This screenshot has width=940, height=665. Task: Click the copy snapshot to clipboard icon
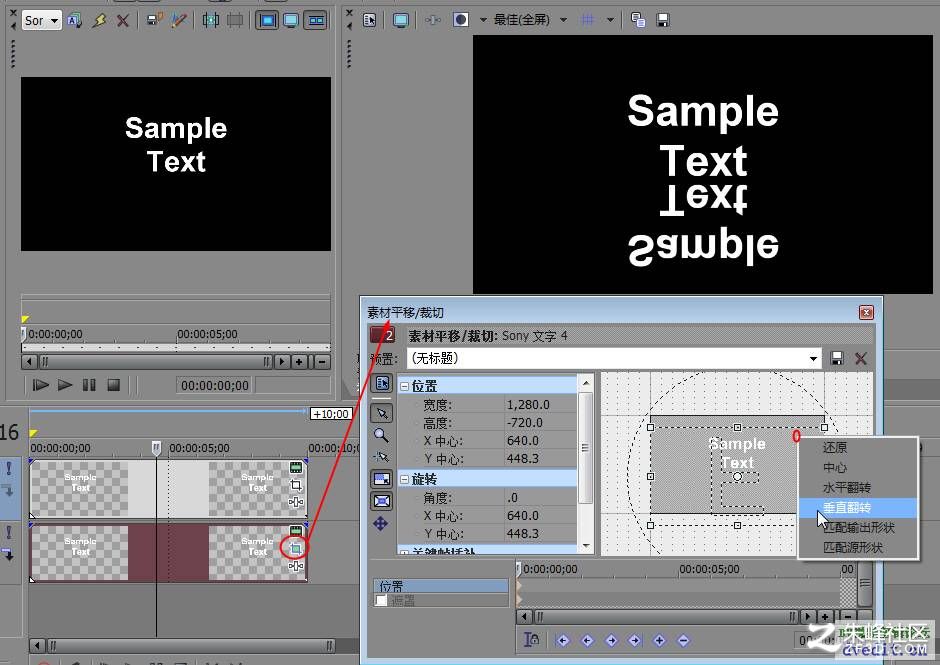[x=638, y=20]
